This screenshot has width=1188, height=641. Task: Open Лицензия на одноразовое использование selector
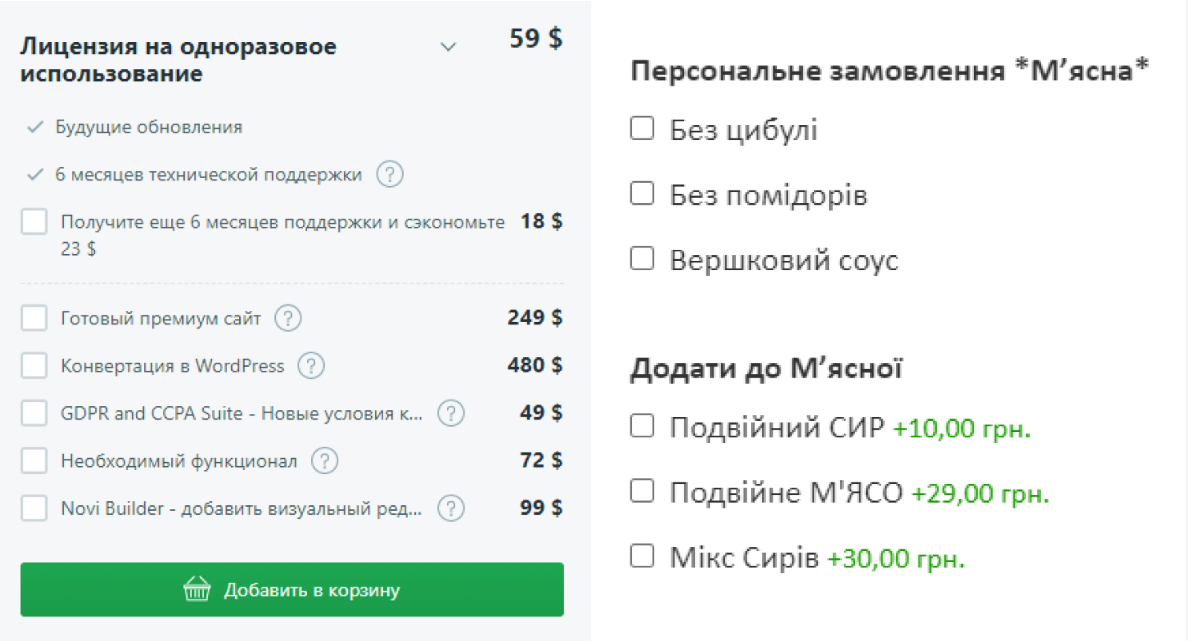point(239,60)
